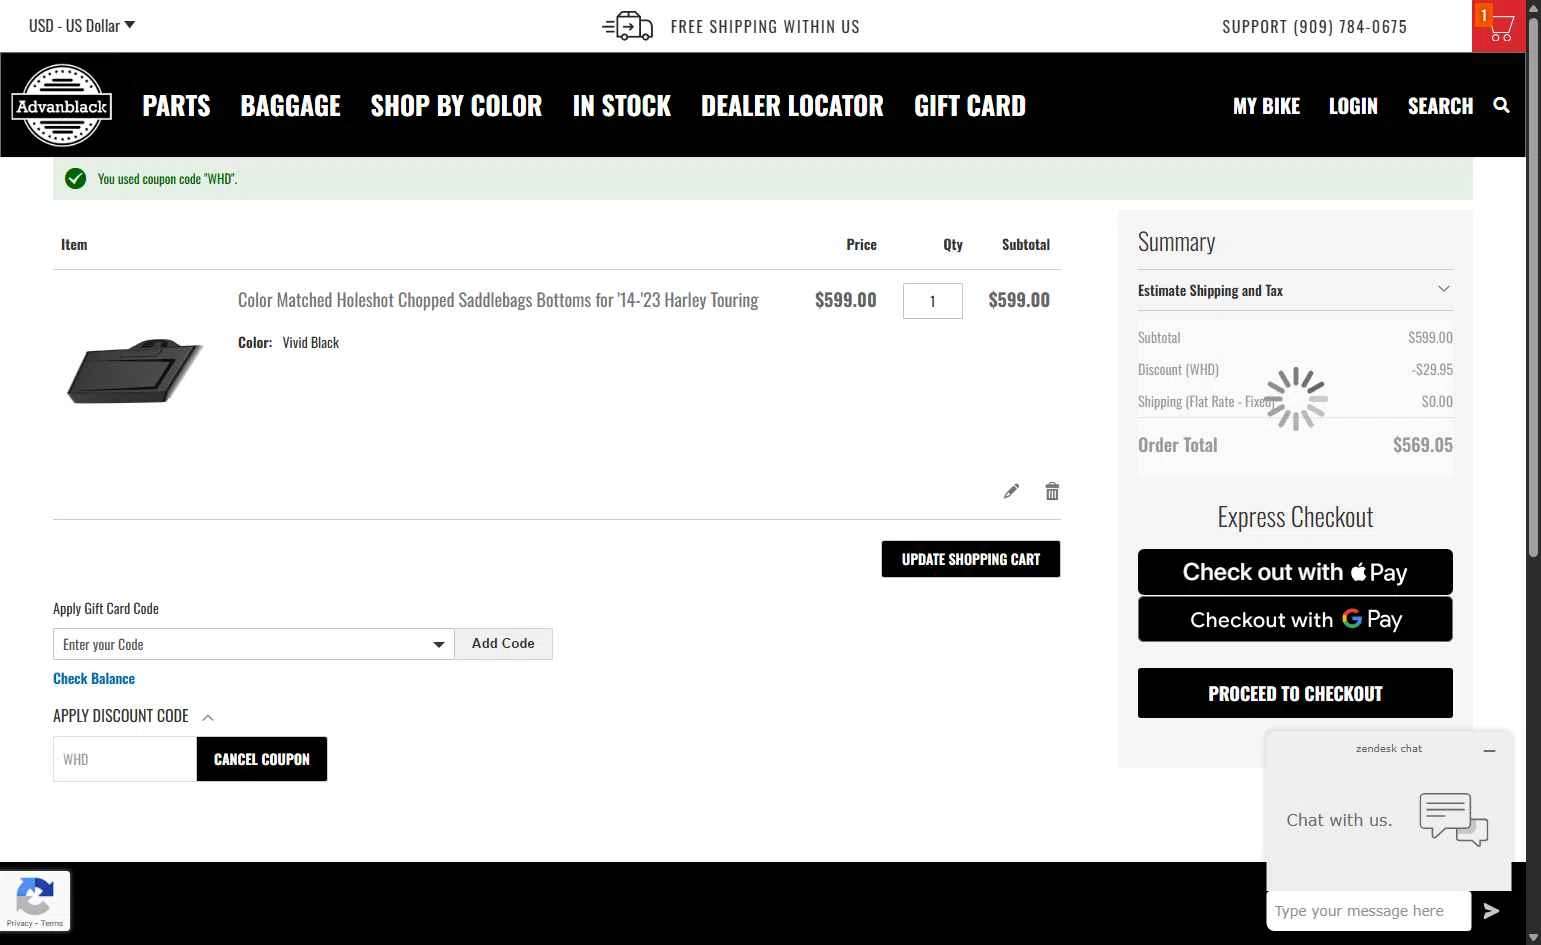Click the LOGIN link
1541x945 pixels.
tap(1353, 106)
